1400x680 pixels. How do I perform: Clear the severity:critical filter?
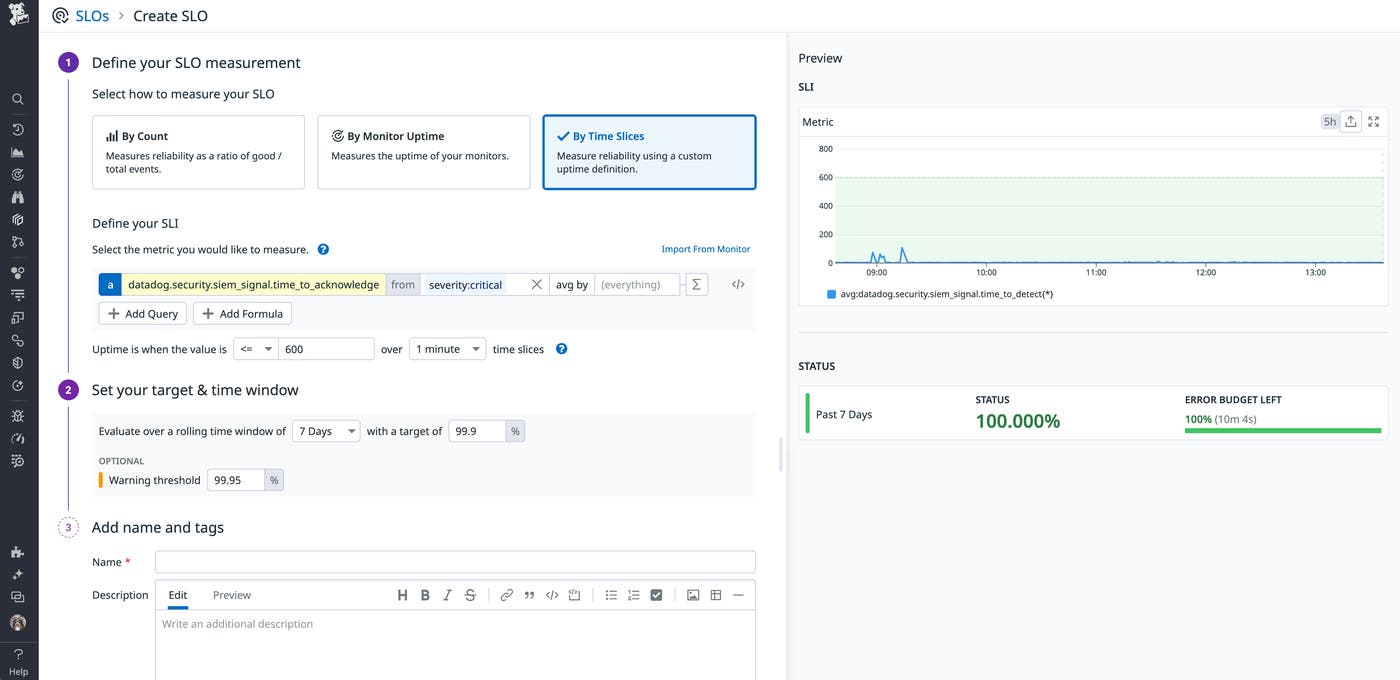click(536, 285)
